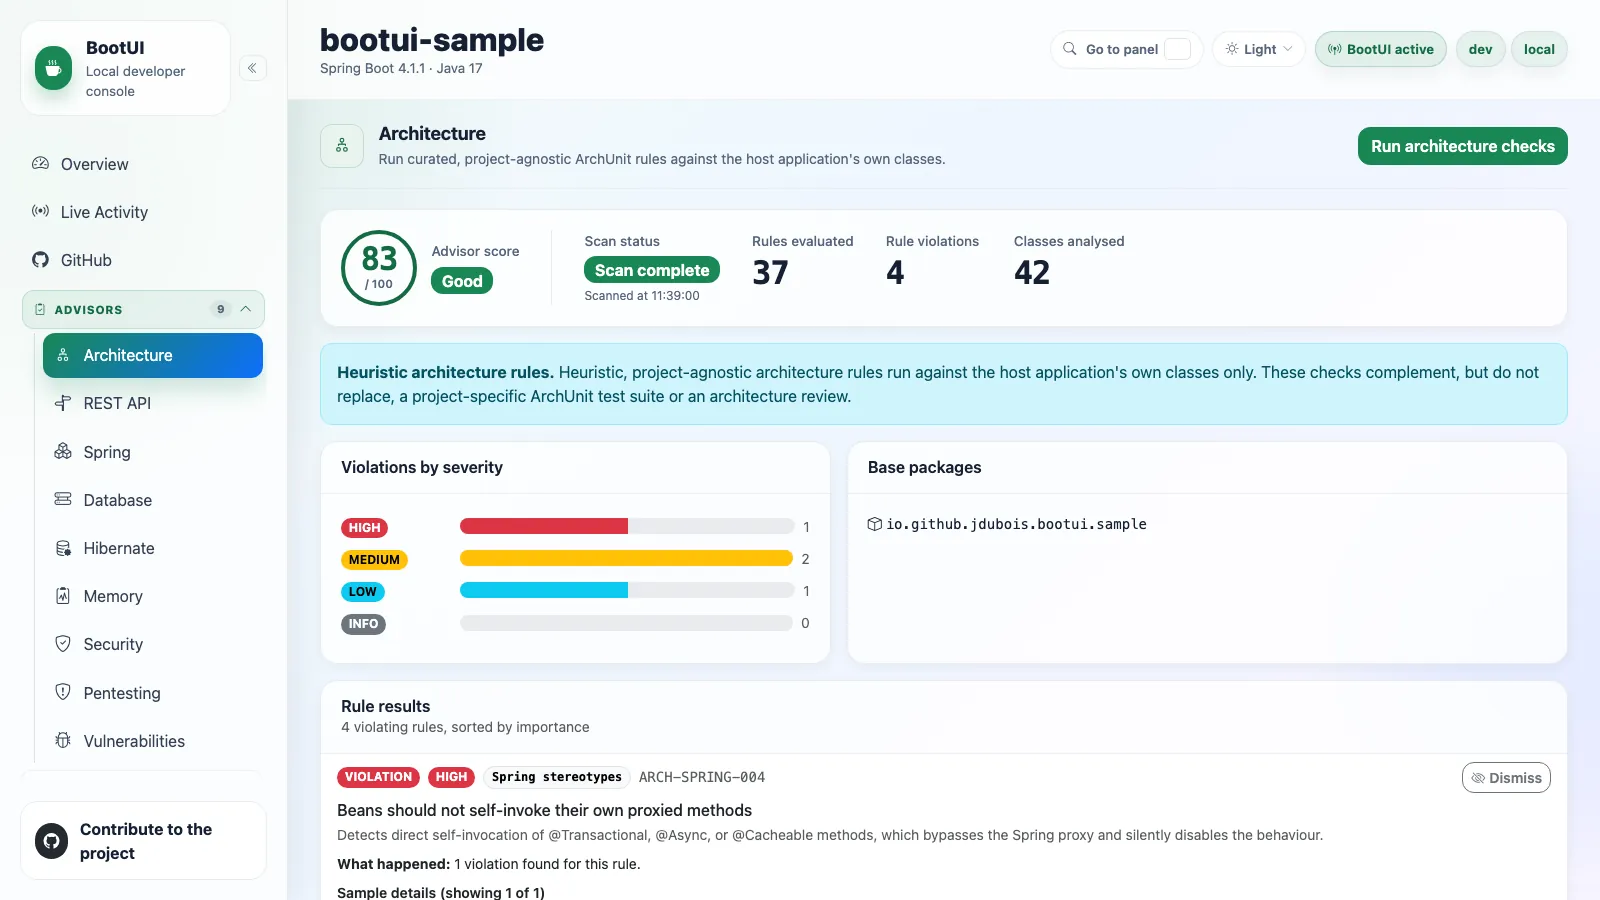Click the Go to panel search field
This screenshot has height=900, width=1600.
[1126, 49]
